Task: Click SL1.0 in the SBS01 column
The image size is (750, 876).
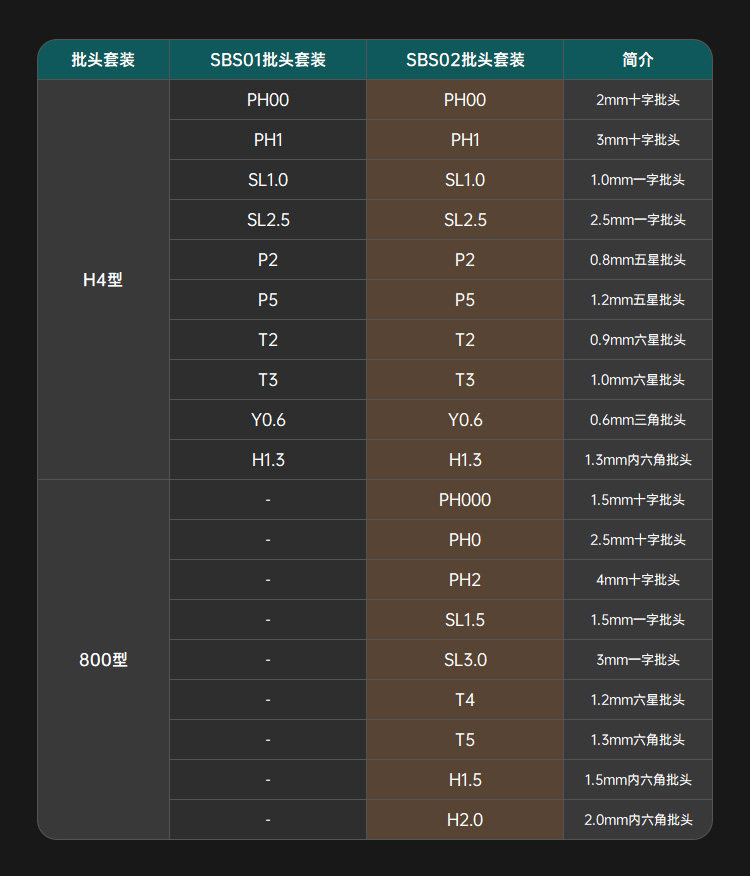Action: click(268, 180)
